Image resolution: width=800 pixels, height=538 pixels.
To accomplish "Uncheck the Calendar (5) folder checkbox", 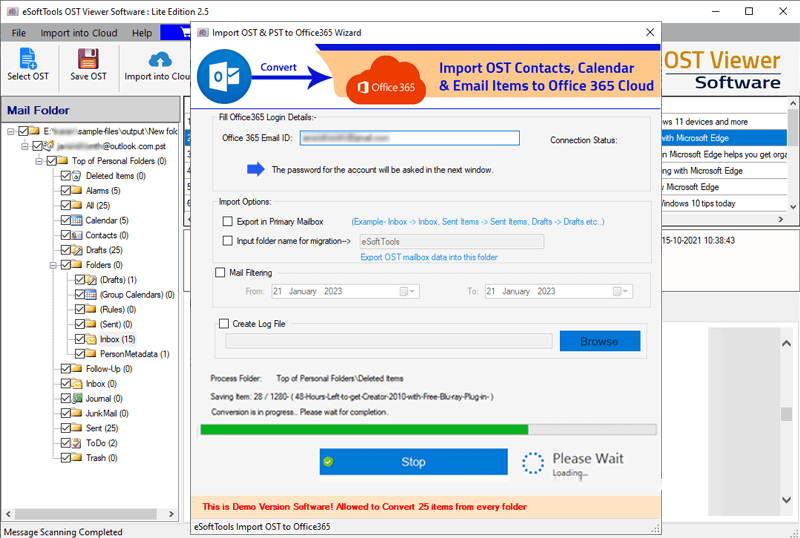I will (x=65, y=221).
